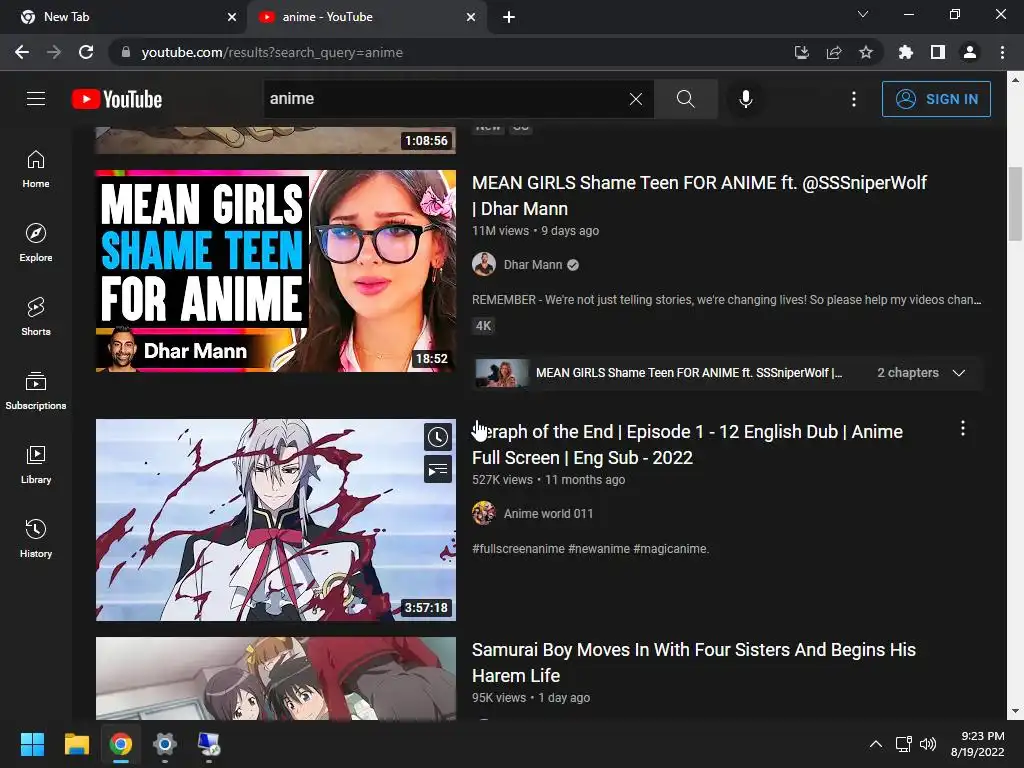Open Samurai Boy Moves In video title
This screenshot has width=1024, height=768.
(694, 662)
